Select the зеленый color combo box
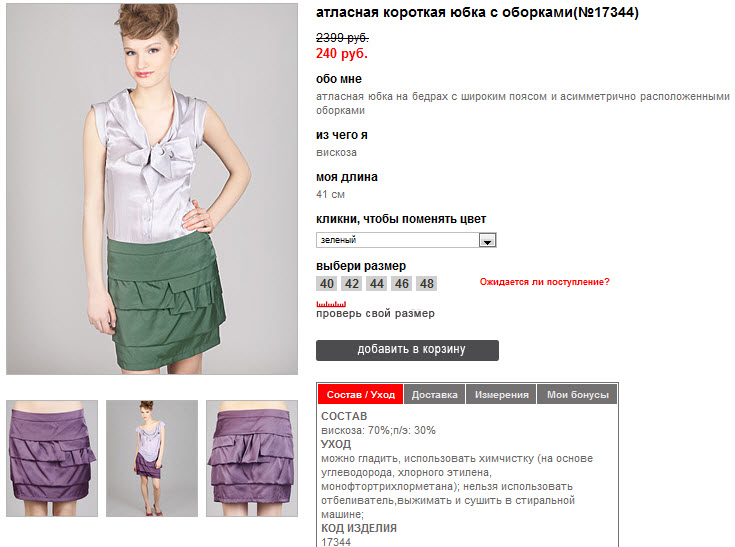735x547 pixels. [x=406, y=240]
